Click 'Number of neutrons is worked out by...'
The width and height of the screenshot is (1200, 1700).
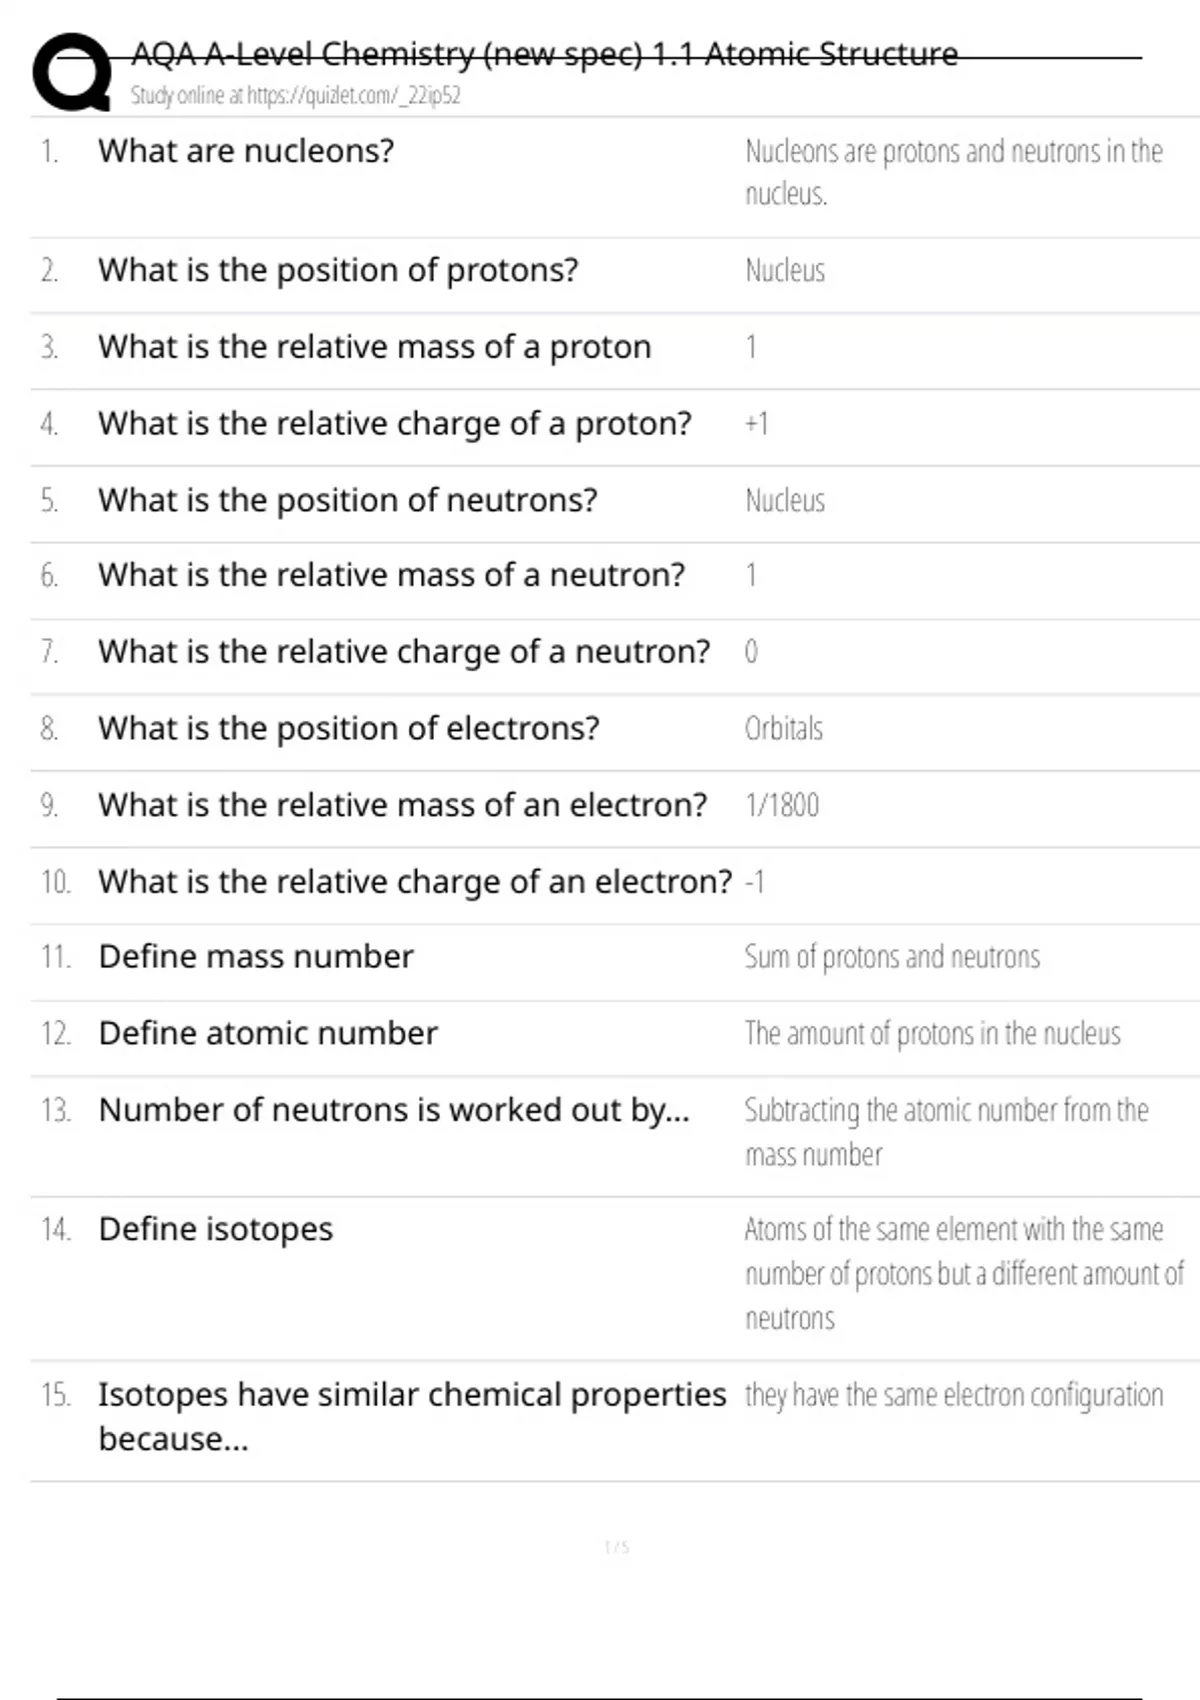click(x=394, y=1110)
